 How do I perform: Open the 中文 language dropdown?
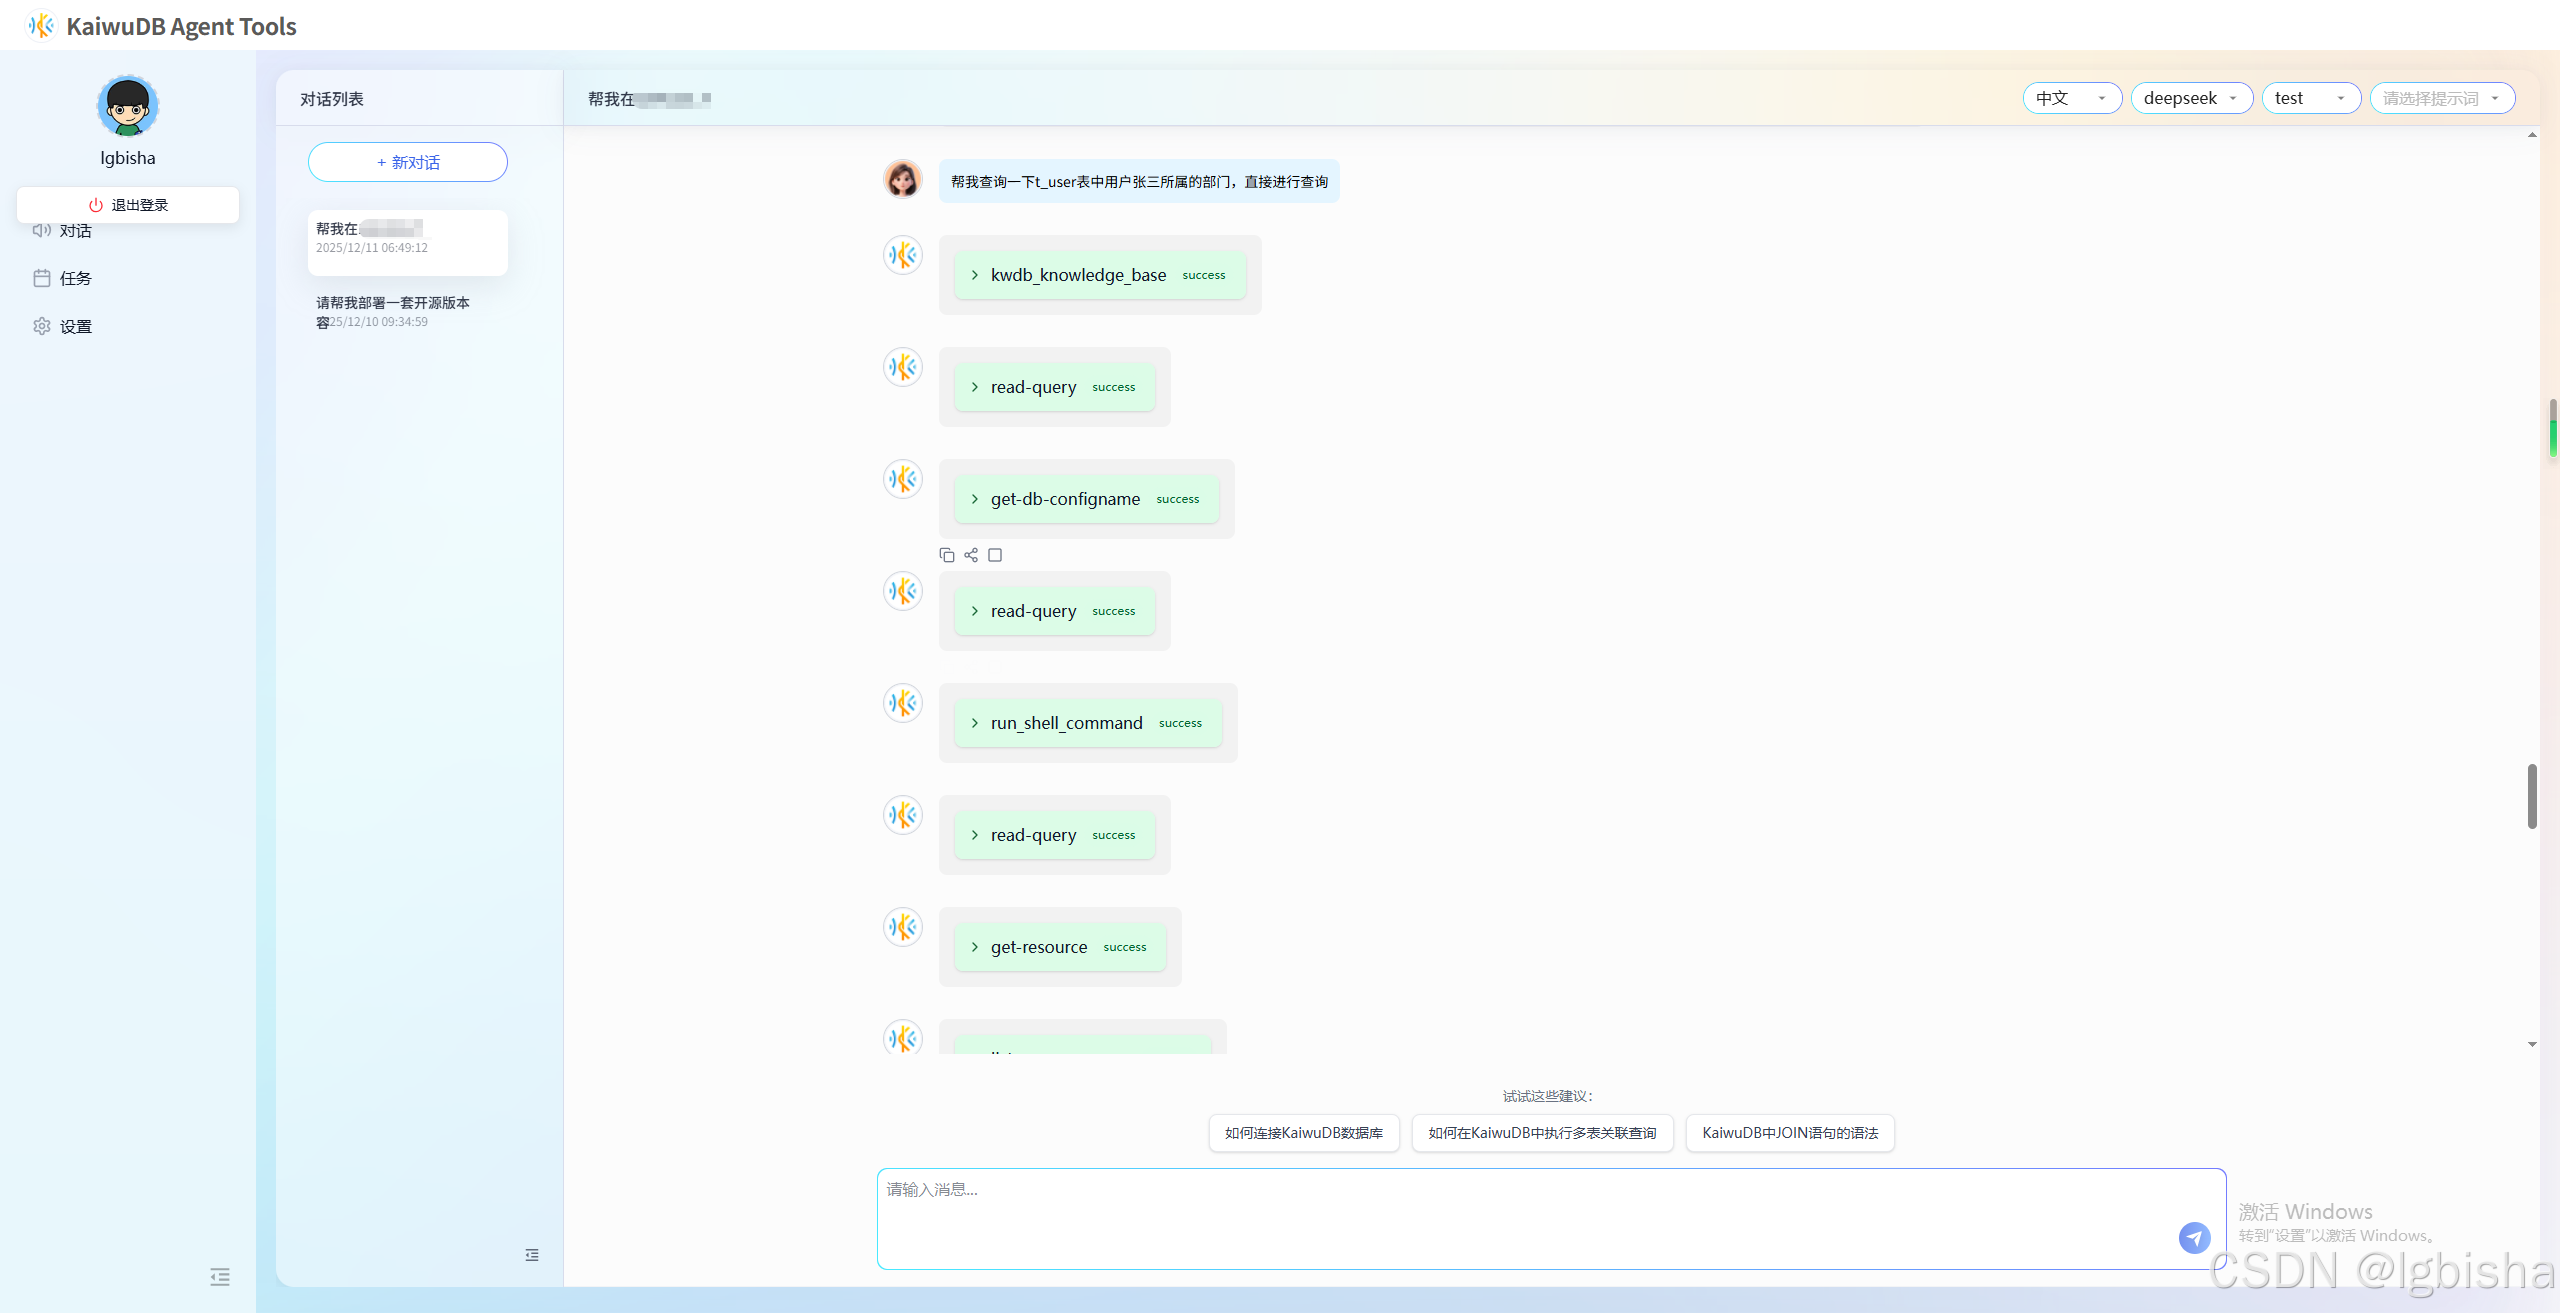pyautogui.click(x=2072, y=98)
